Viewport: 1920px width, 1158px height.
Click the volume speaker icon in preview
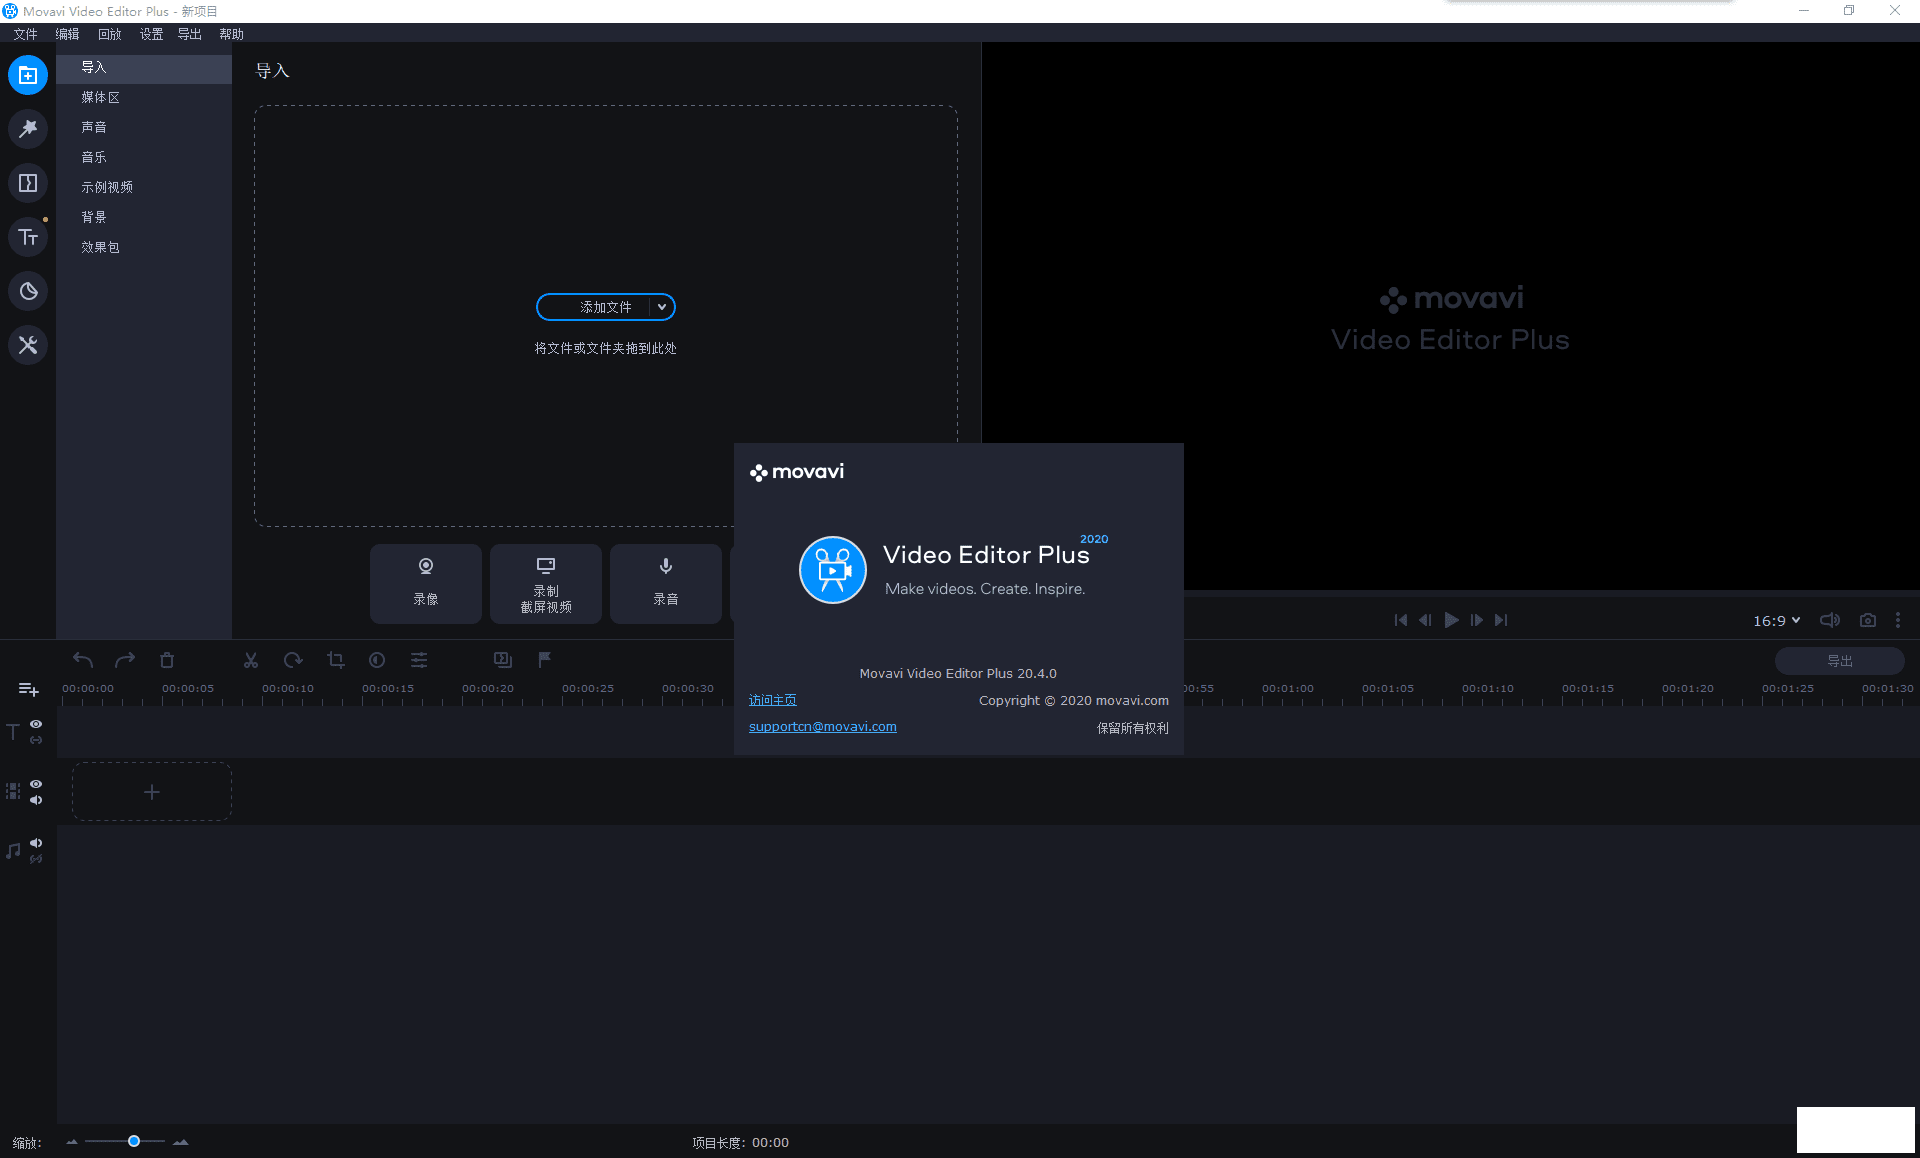(1829, 620)
